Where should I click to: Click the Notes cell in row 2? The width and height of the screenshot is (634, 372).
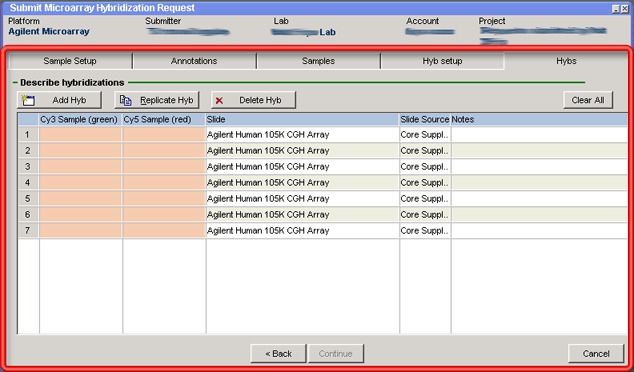[x=539, y=150]
